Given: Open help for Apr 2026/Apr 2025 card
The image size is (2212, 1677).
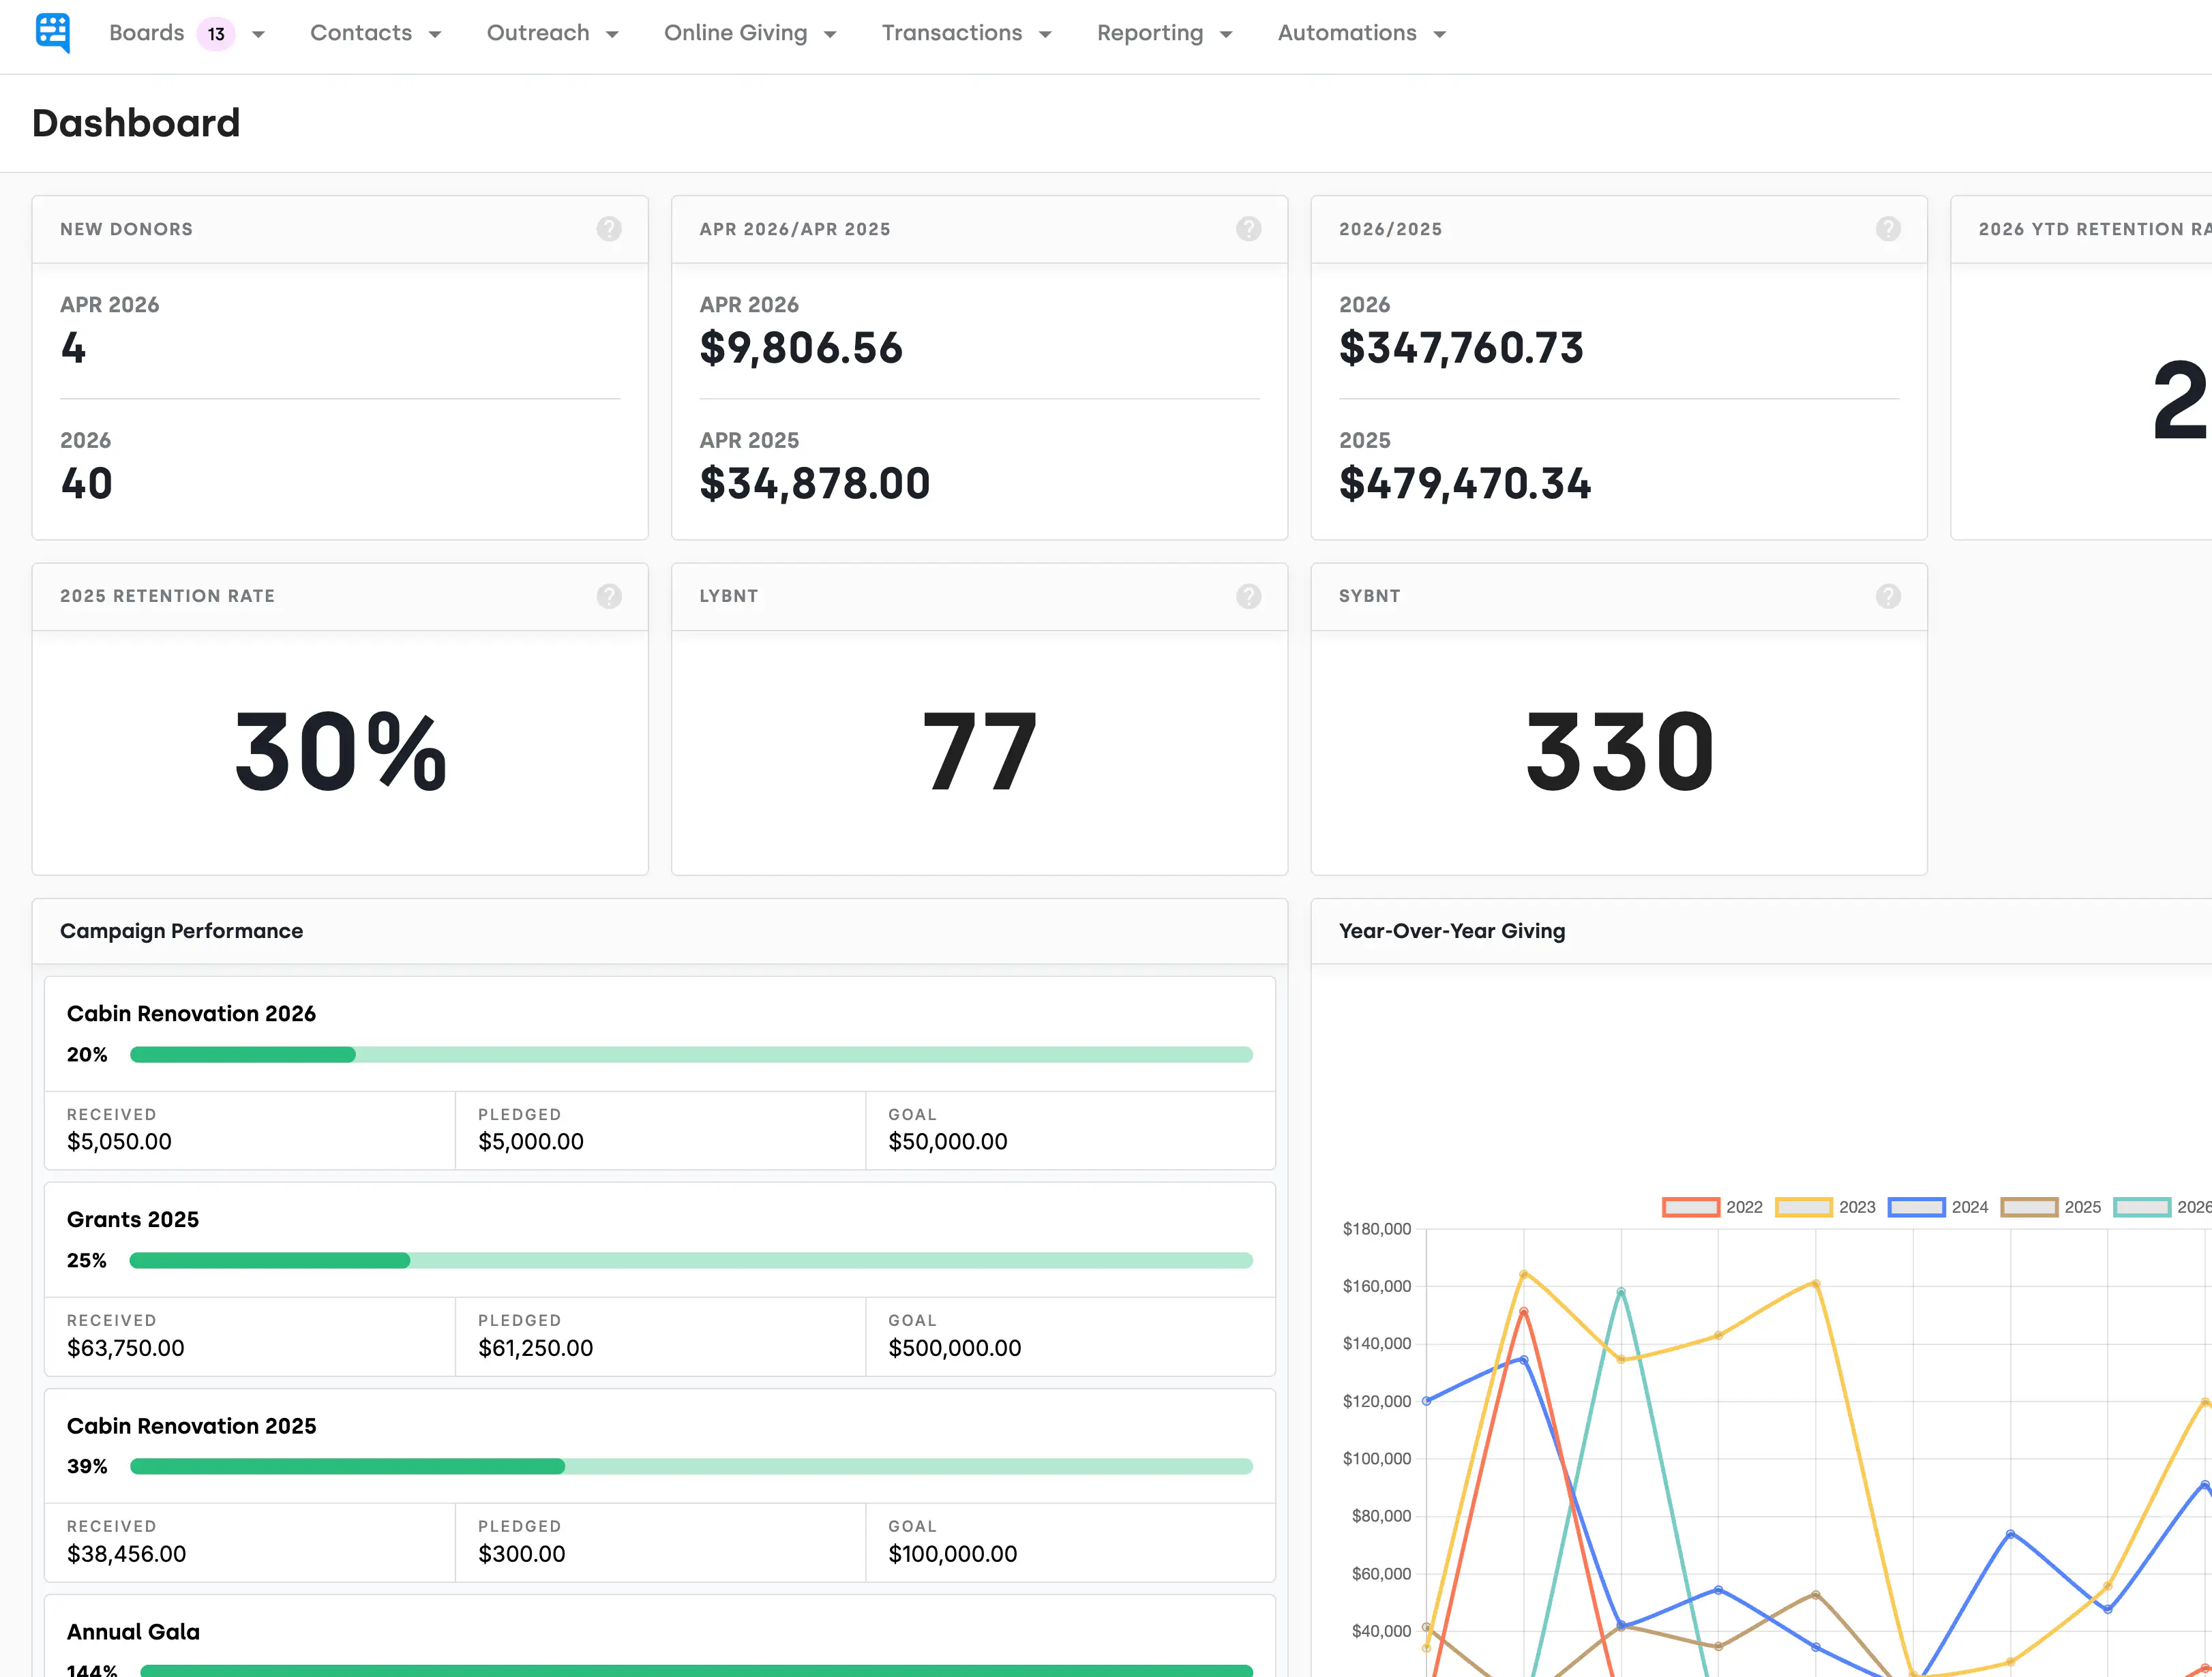Looking at the screenshot, I should click(x=1249, y=229).
